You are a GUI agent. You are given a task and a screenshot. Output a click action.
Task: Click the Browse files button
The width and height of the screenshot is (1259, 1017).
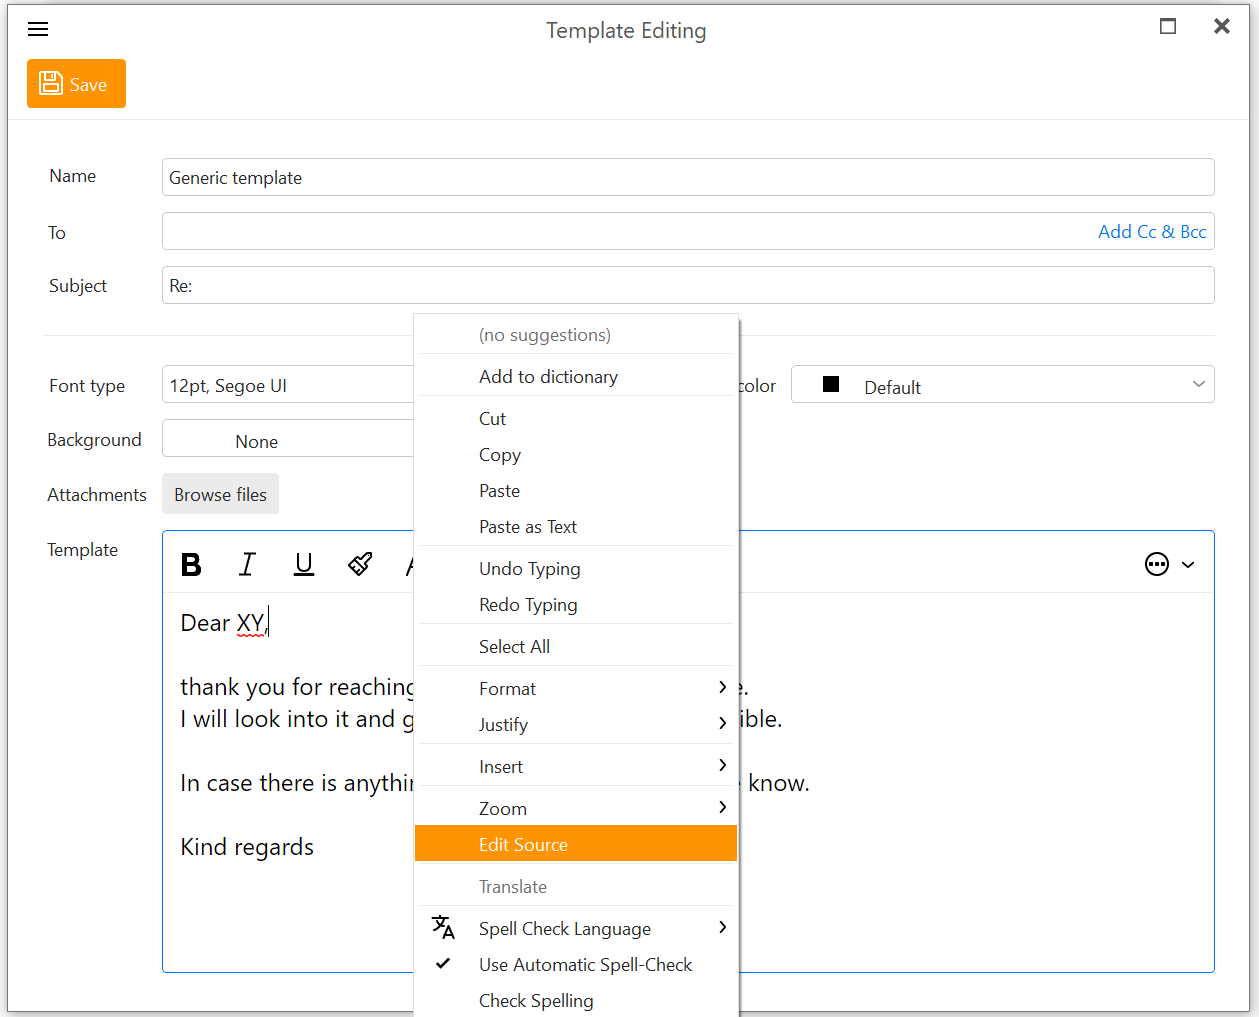[x=220, y=495]
